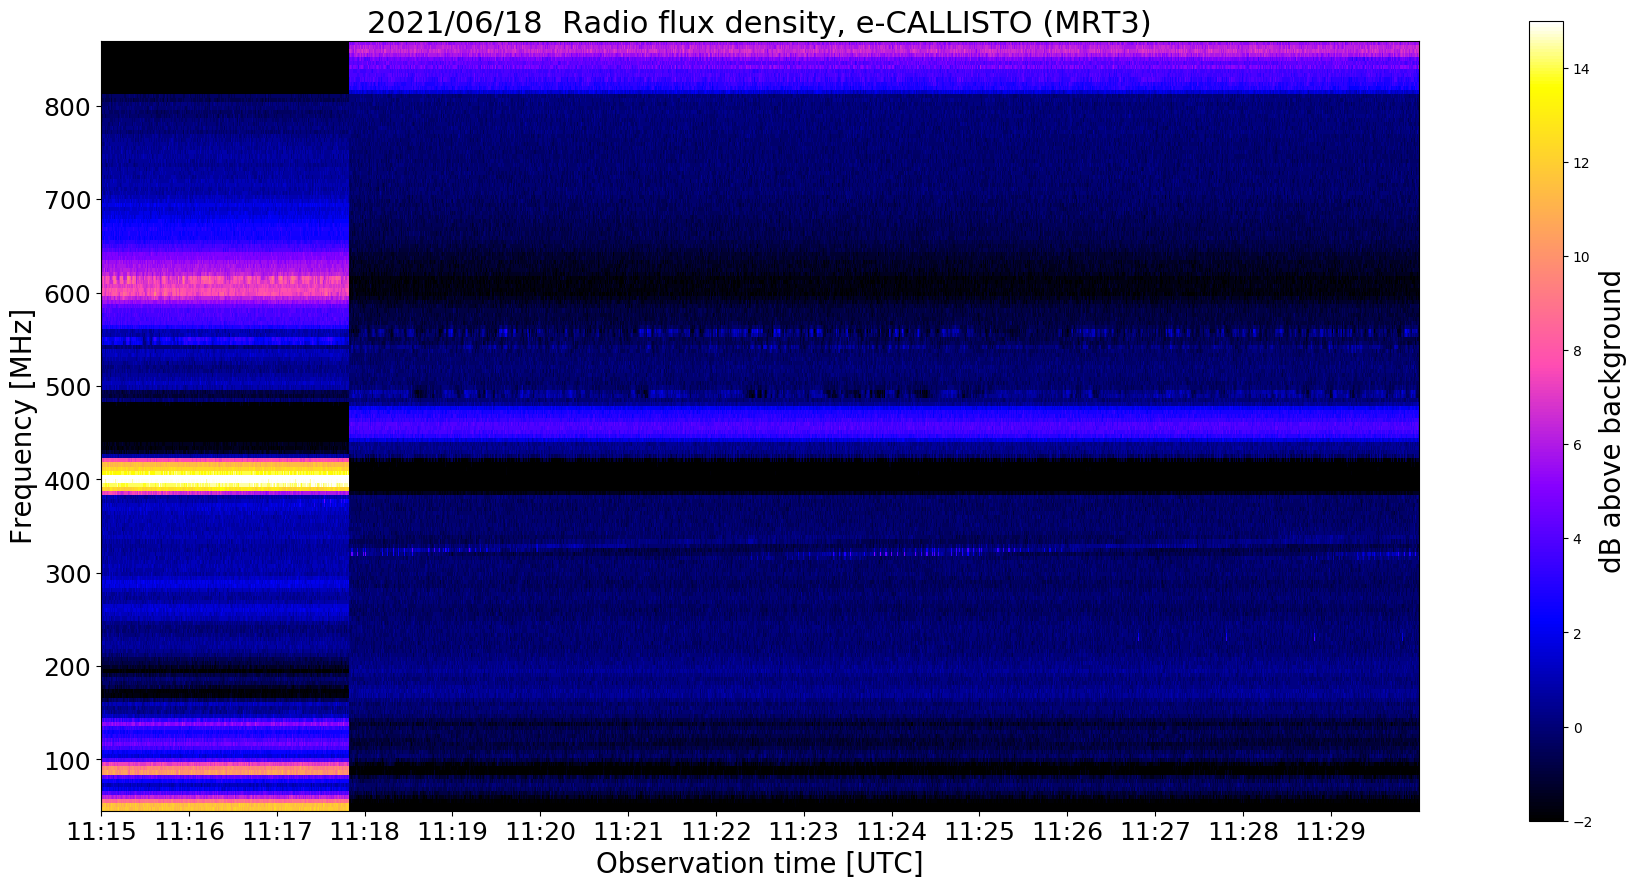
Task: Click the 11:16 time tick label
Action: tap(189, 832)
